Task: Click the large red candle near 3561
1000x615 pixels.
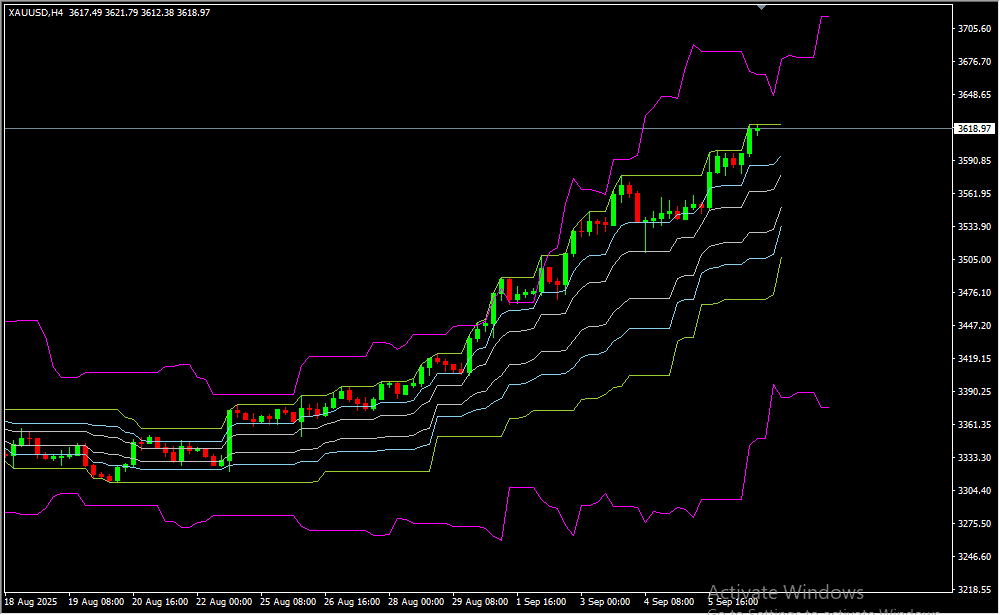Action: tap(636, 204)
